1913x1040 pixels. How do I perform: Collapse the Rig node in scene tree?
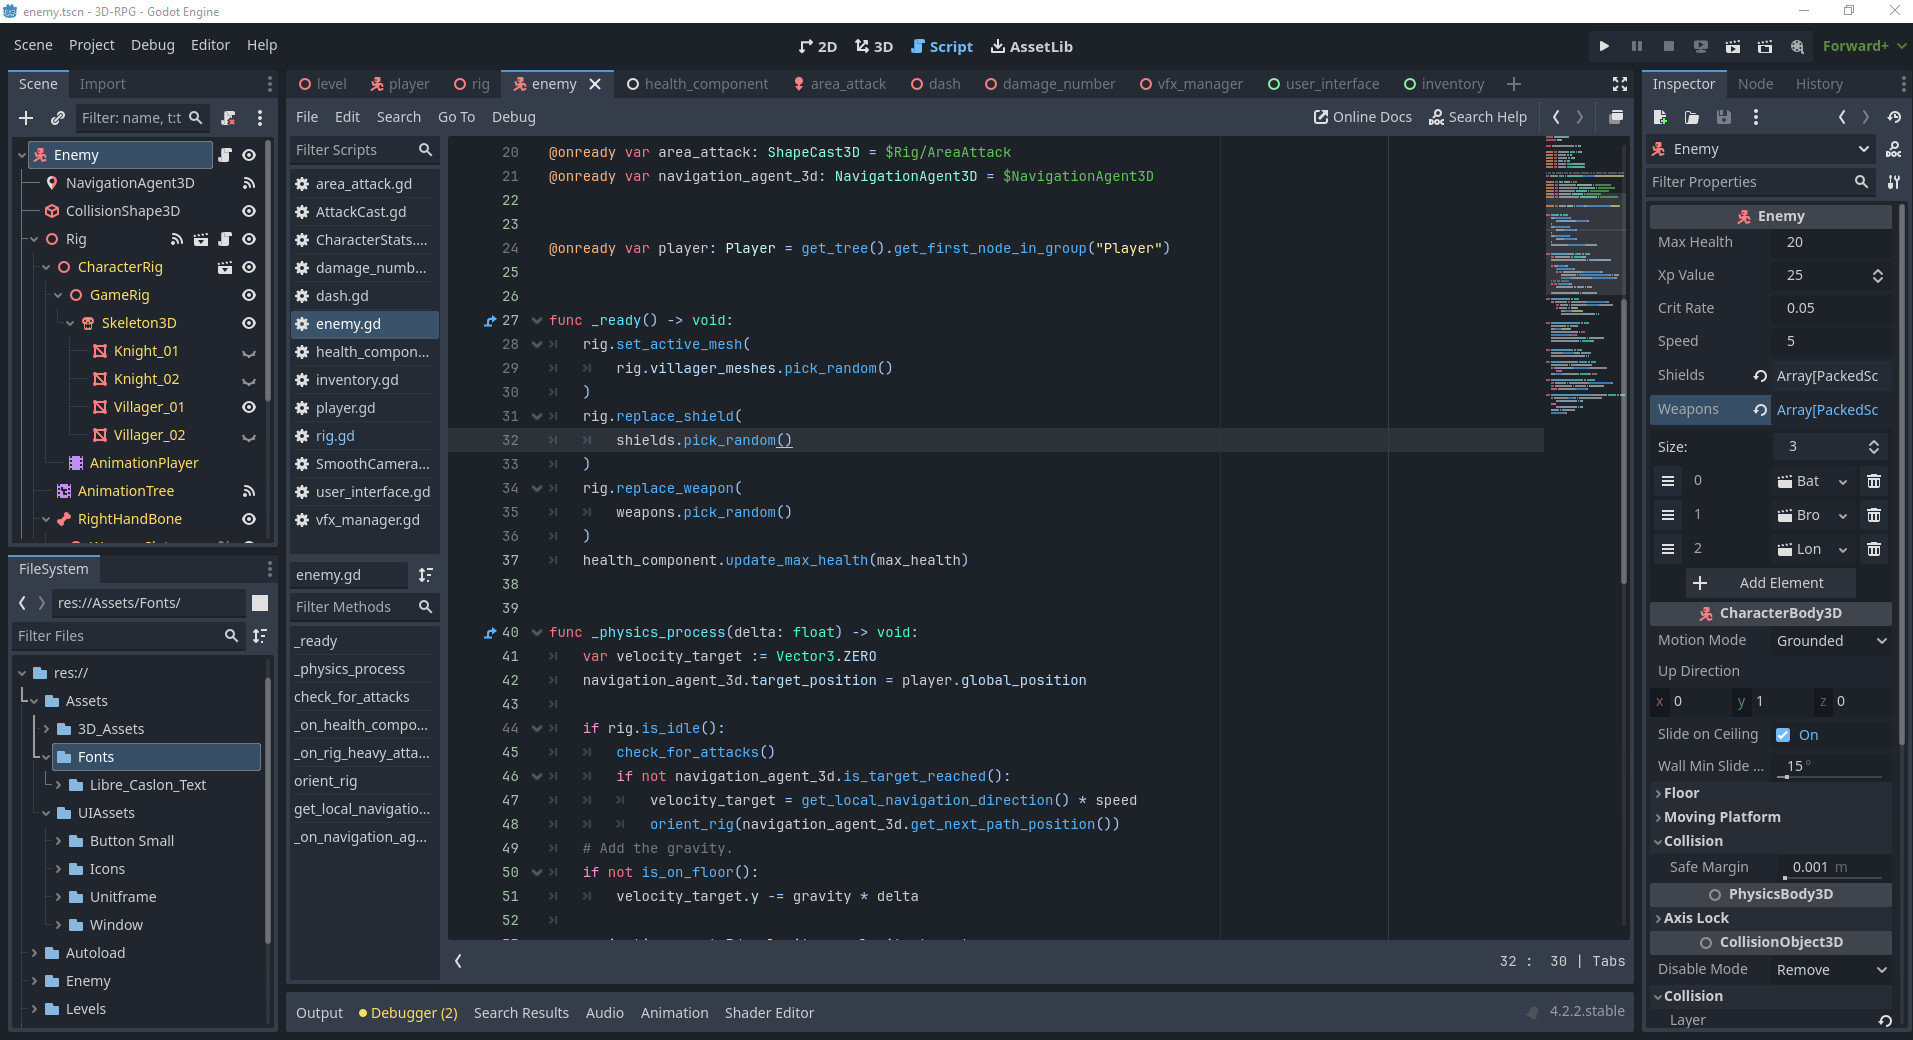[x=34, y=239]
